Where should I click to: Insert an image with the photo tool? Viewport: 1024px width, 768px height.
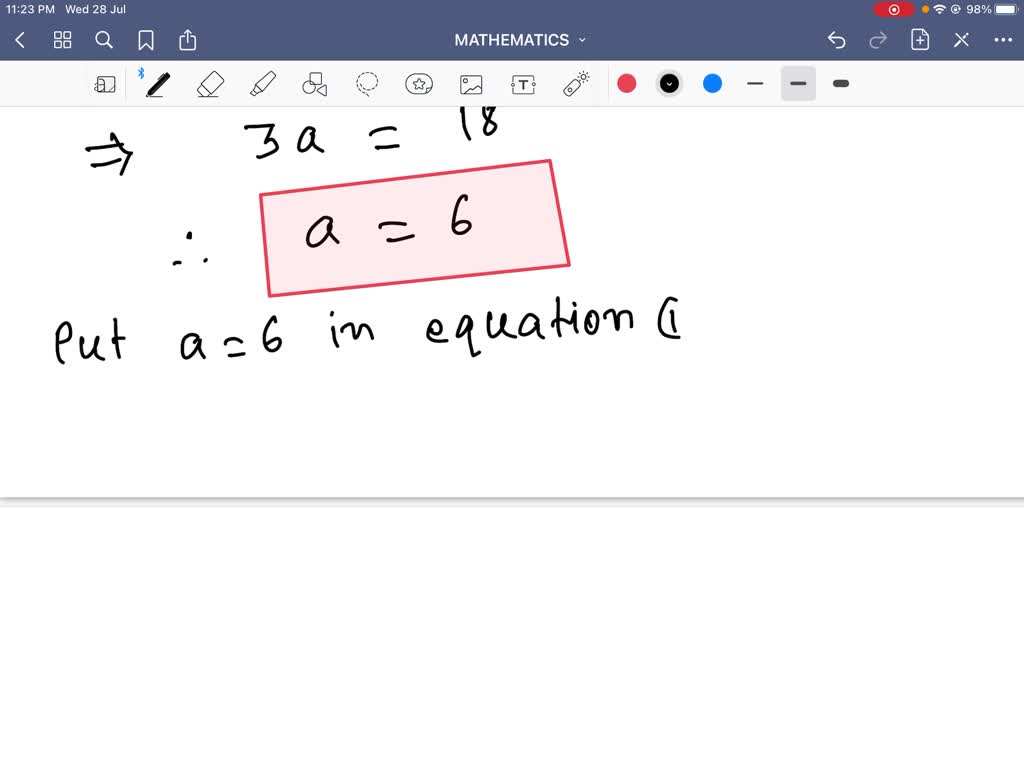click(x=471, y=84)
